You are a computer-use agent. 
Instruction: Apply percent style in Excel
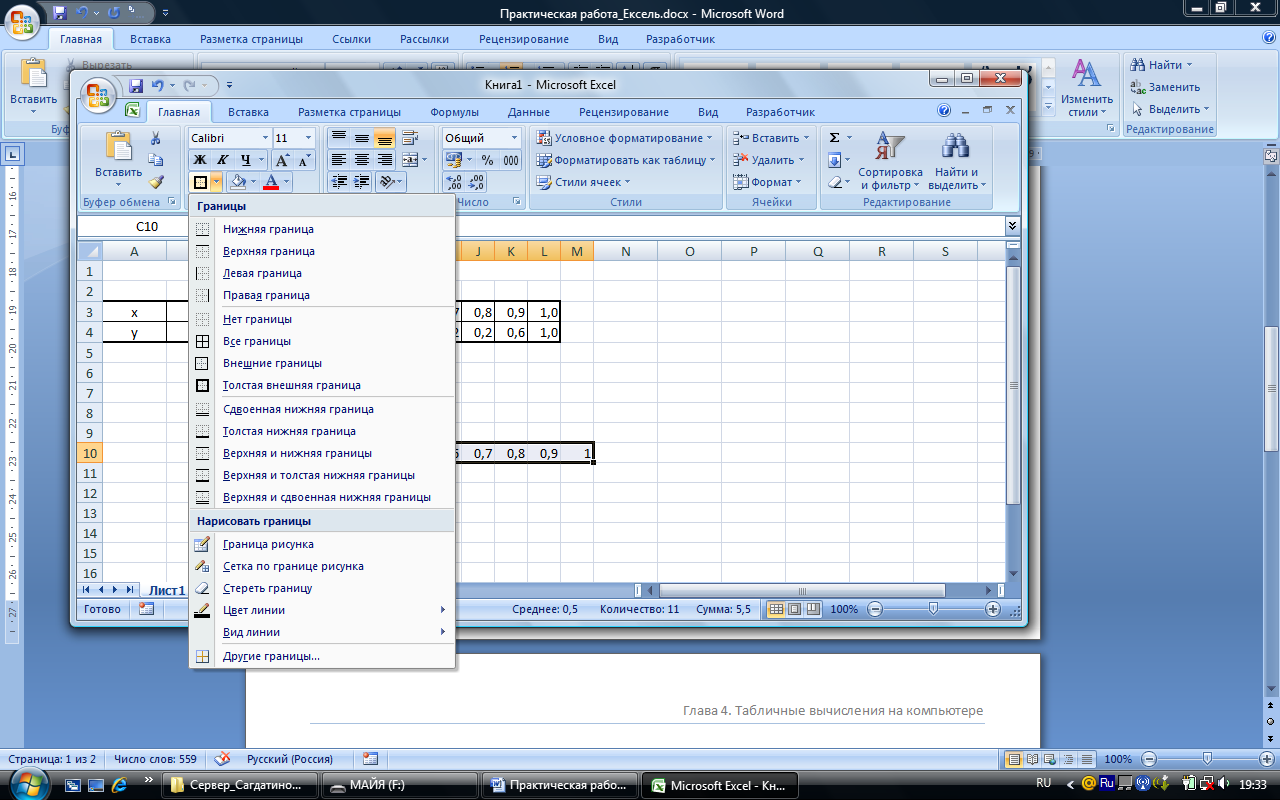click(x=487, y=160)
